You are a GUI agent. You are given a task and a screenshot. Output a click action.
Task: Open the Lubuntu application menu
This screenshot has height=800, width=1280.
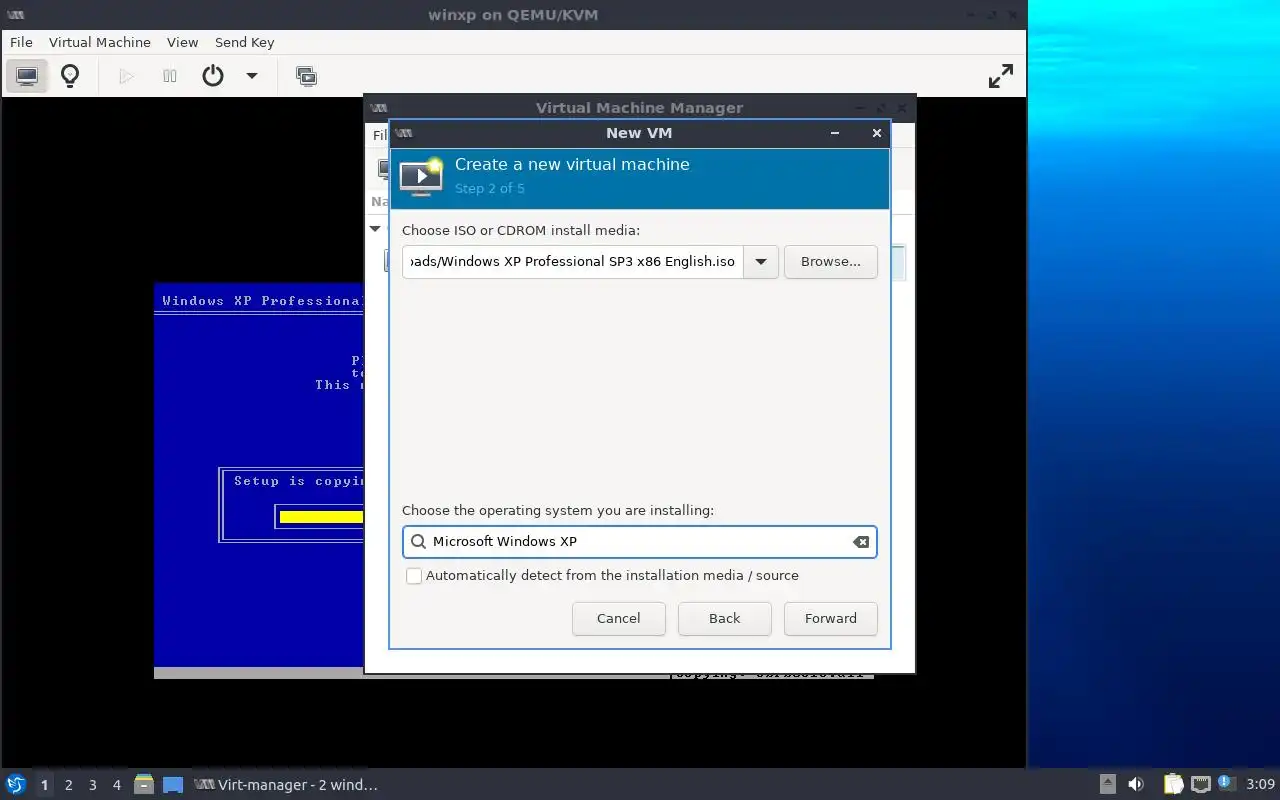[x=15, y=785]
